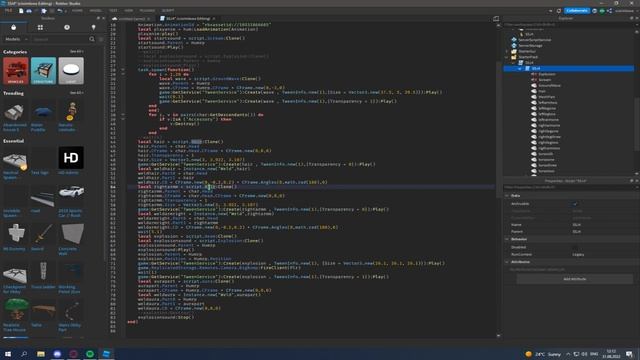Open the VIEW ribbon tab

[x=129, y=11]
